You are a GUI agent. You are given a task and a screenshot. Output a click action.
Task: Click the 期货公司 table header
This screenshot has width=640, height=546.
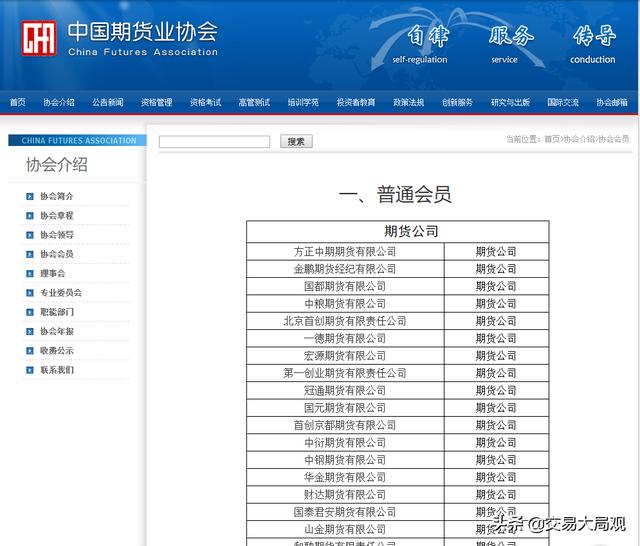398,231
